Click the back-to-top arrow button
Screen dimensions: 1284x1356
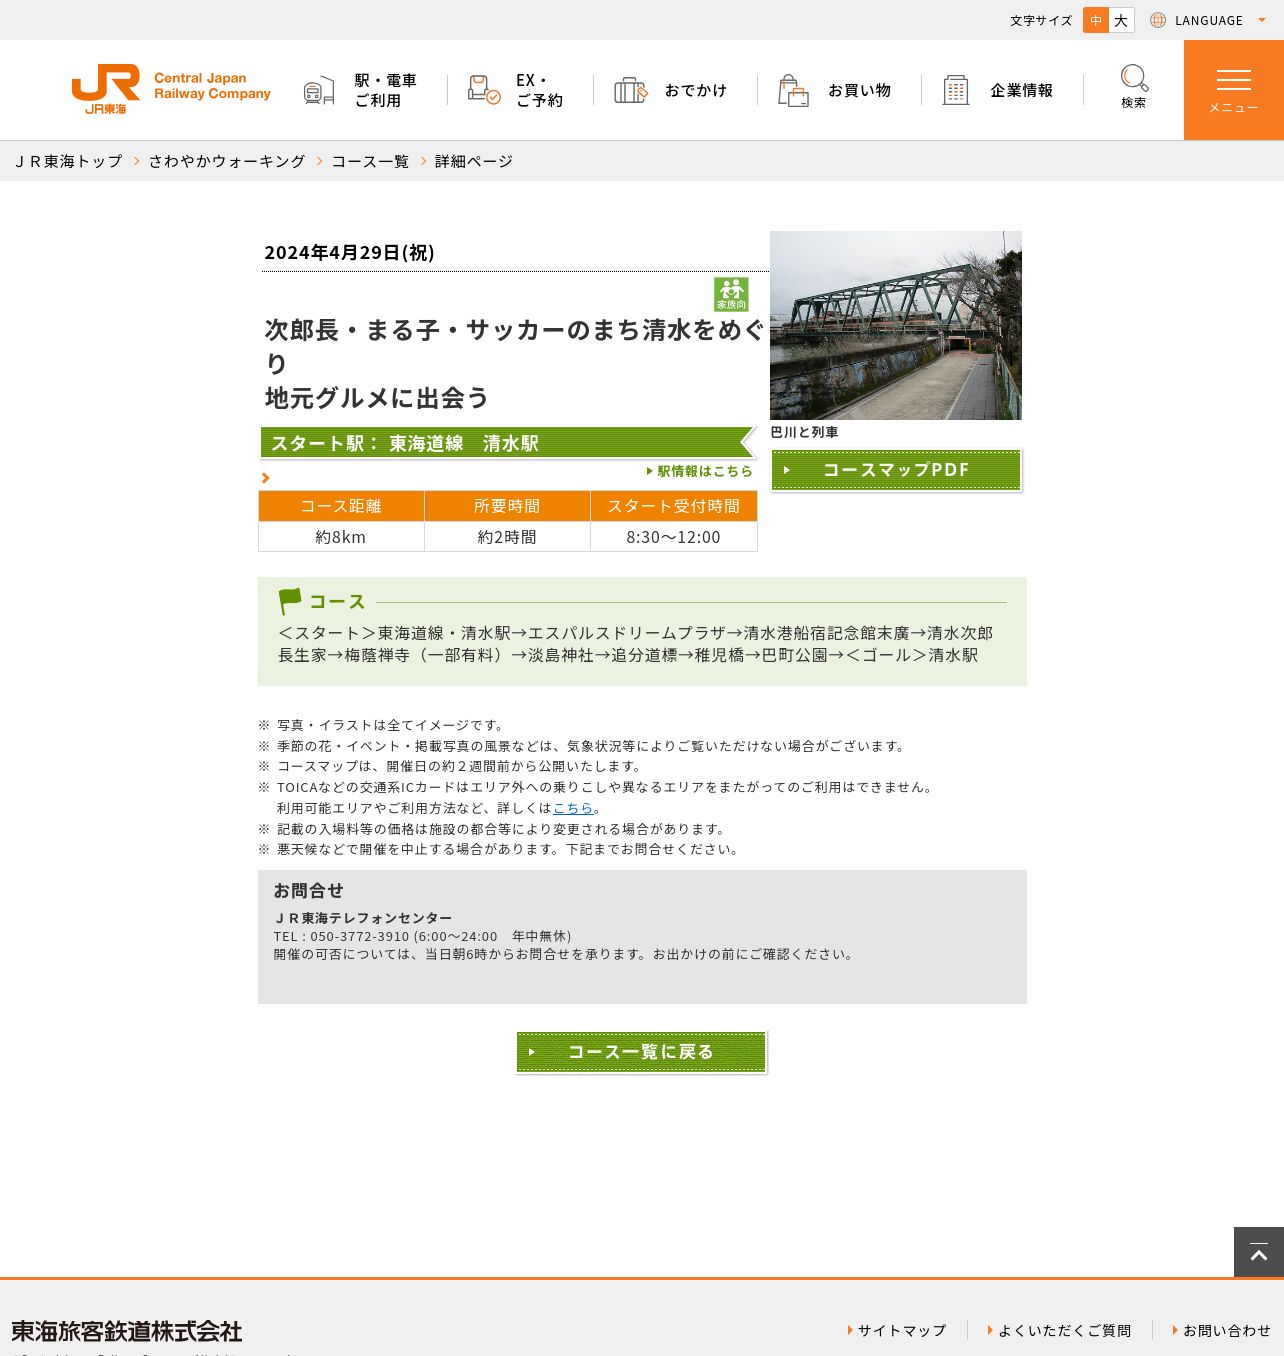pos(1259,1252)
